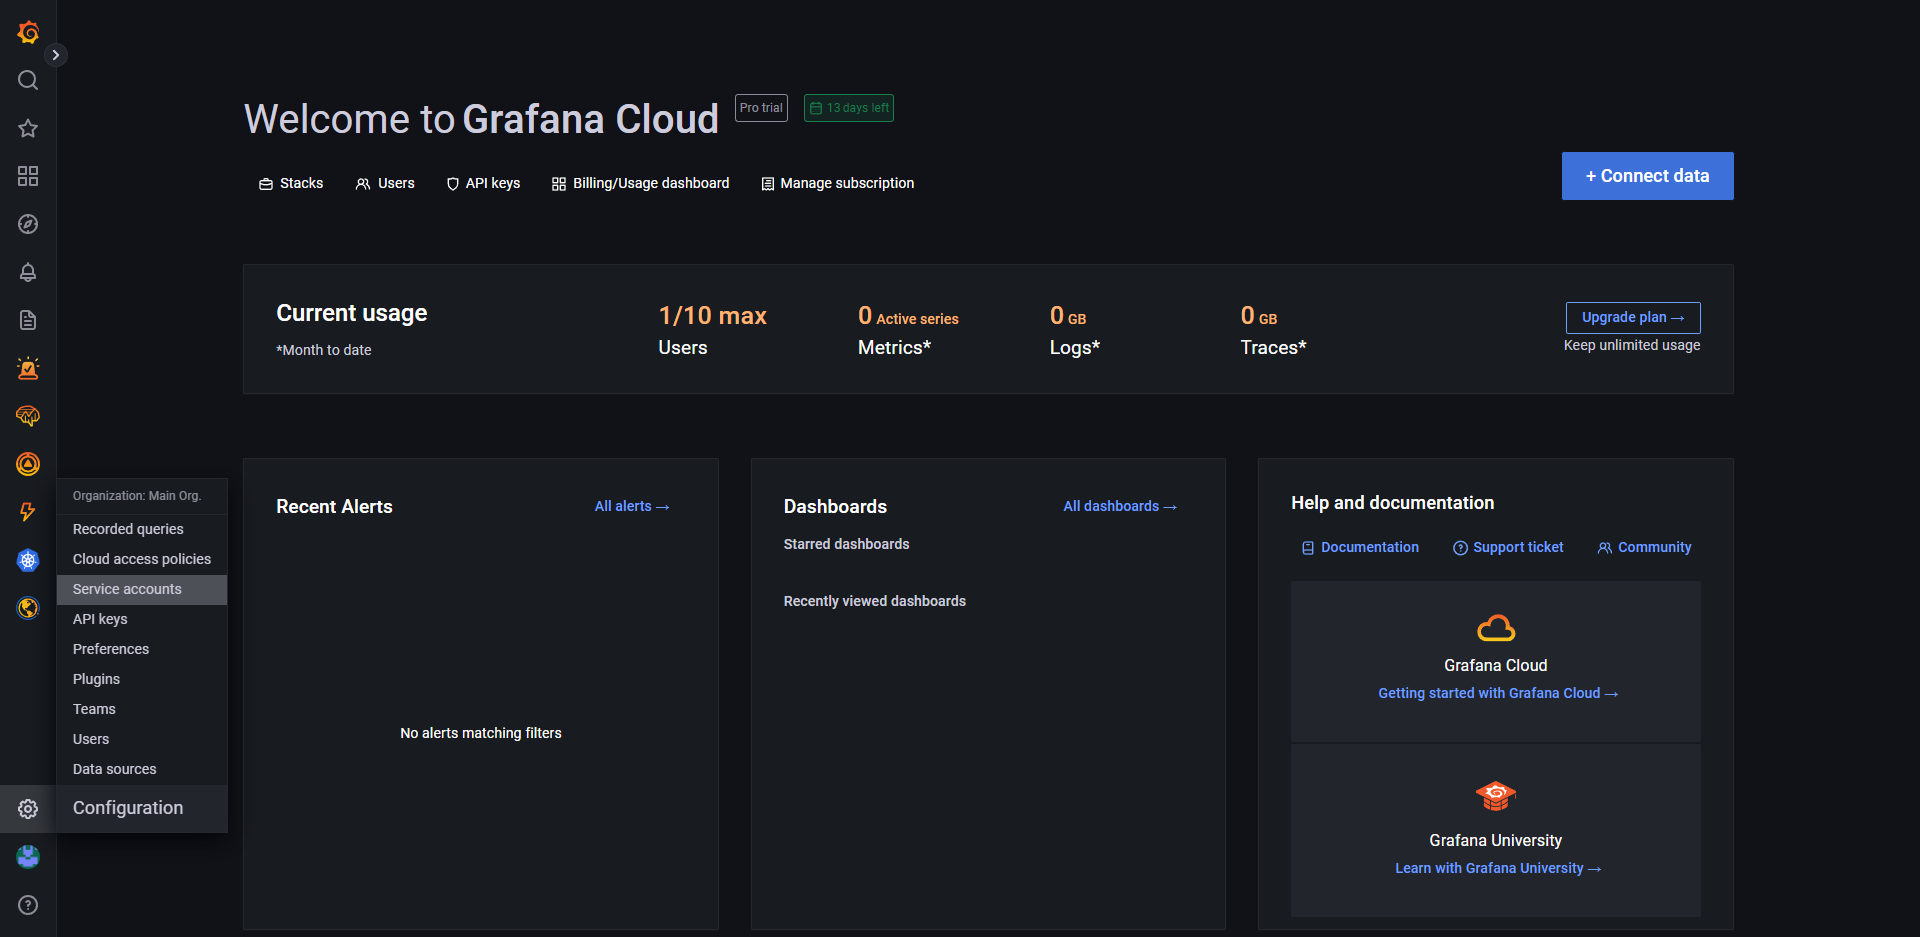This screenshot has width=1920, height=937.
Task: Click the 0 Active series metrics value
Action: coord(908,316)
